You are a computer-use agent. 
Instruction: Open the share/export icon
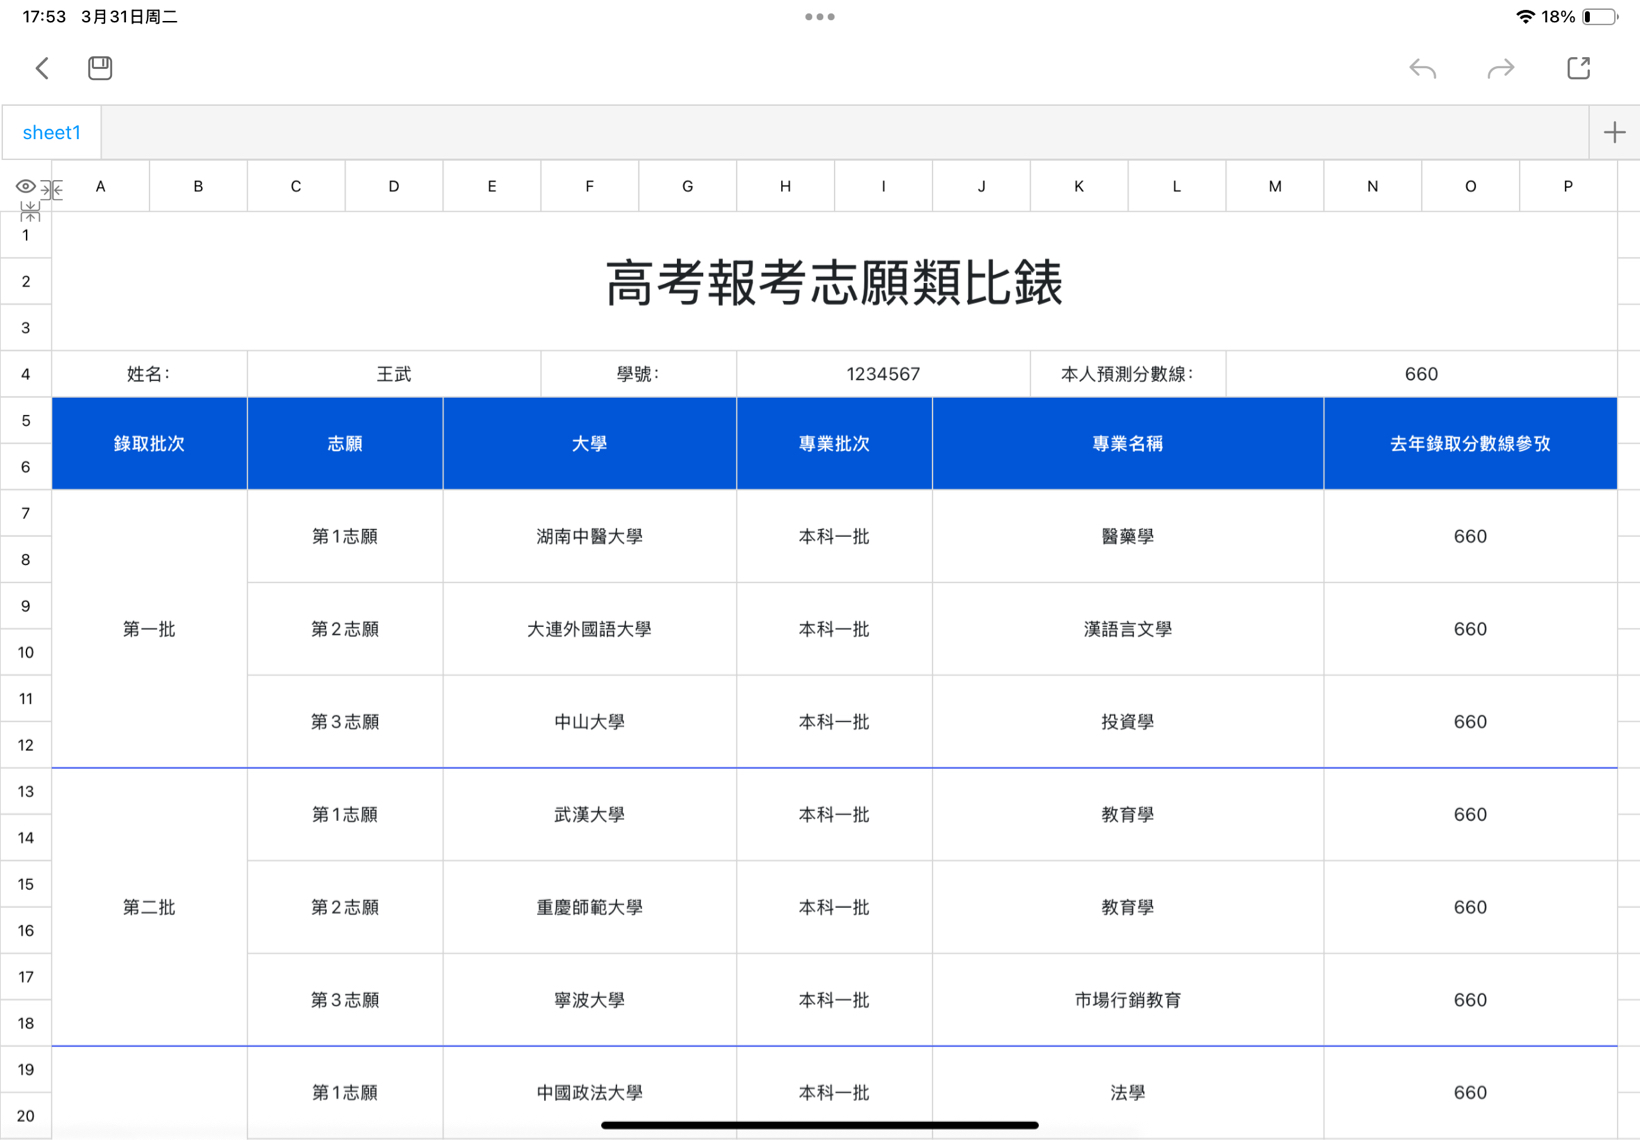[x=1578, y=68]
